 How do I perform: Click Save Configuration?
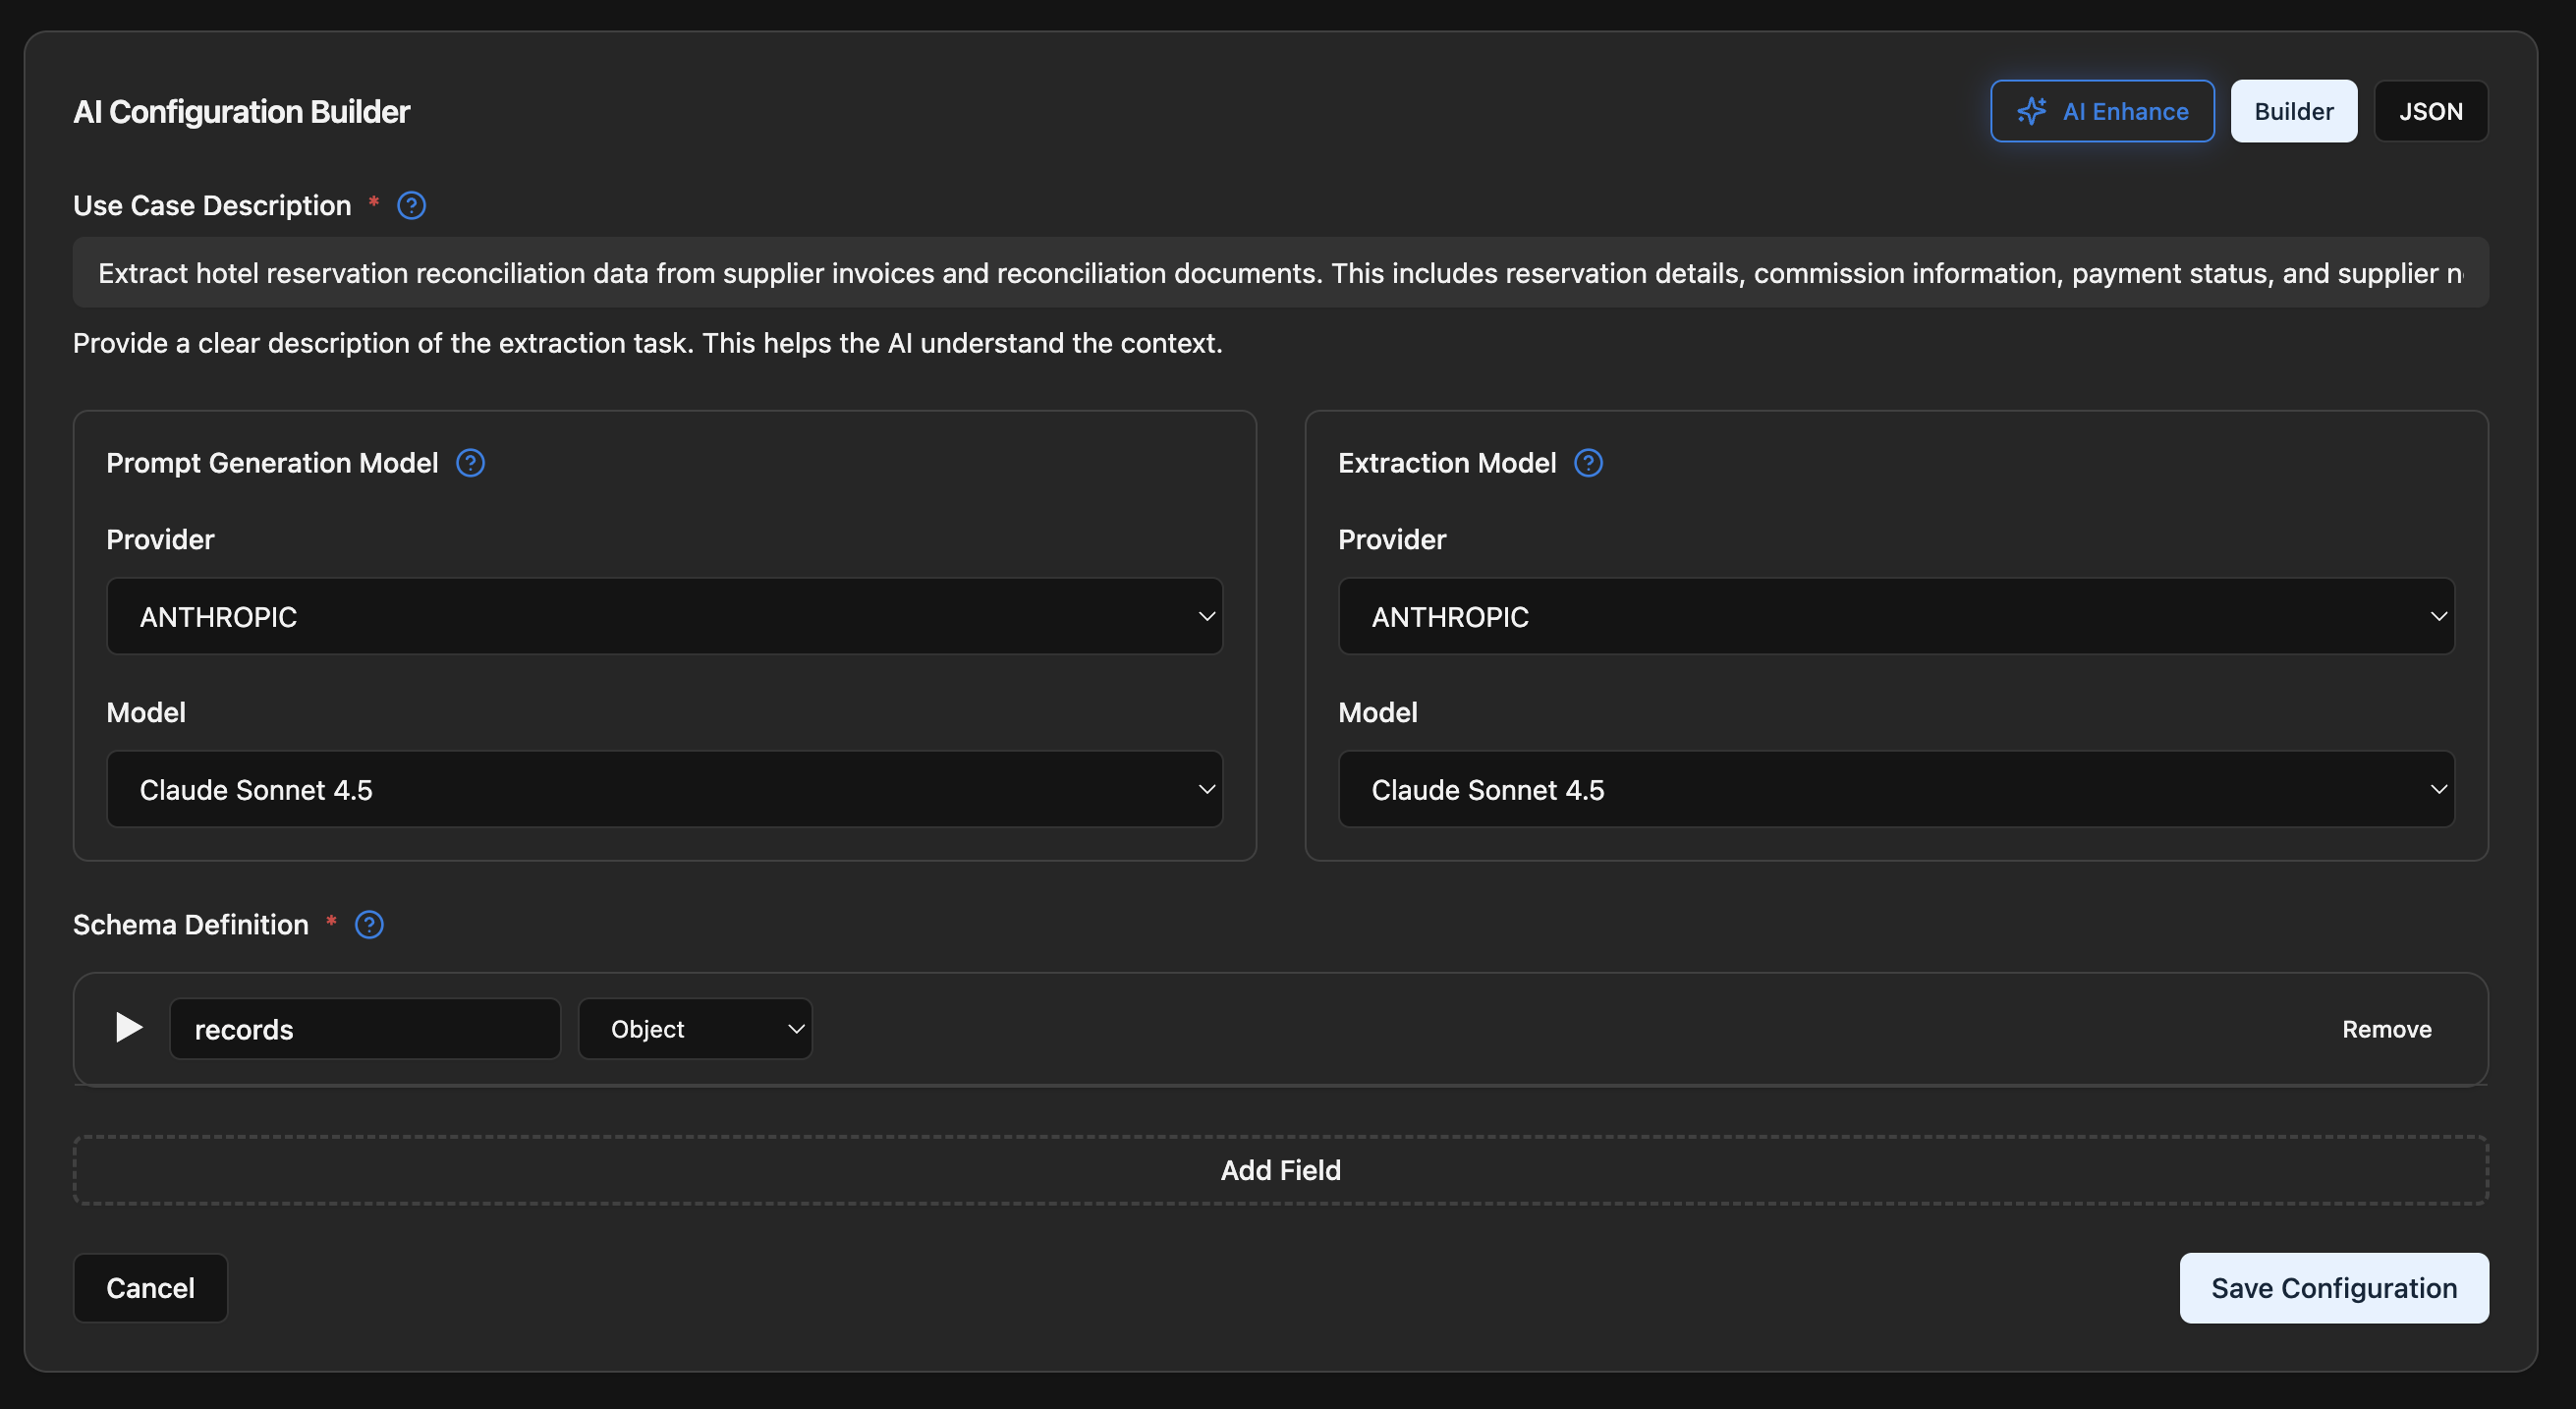pos(2333,1288)
